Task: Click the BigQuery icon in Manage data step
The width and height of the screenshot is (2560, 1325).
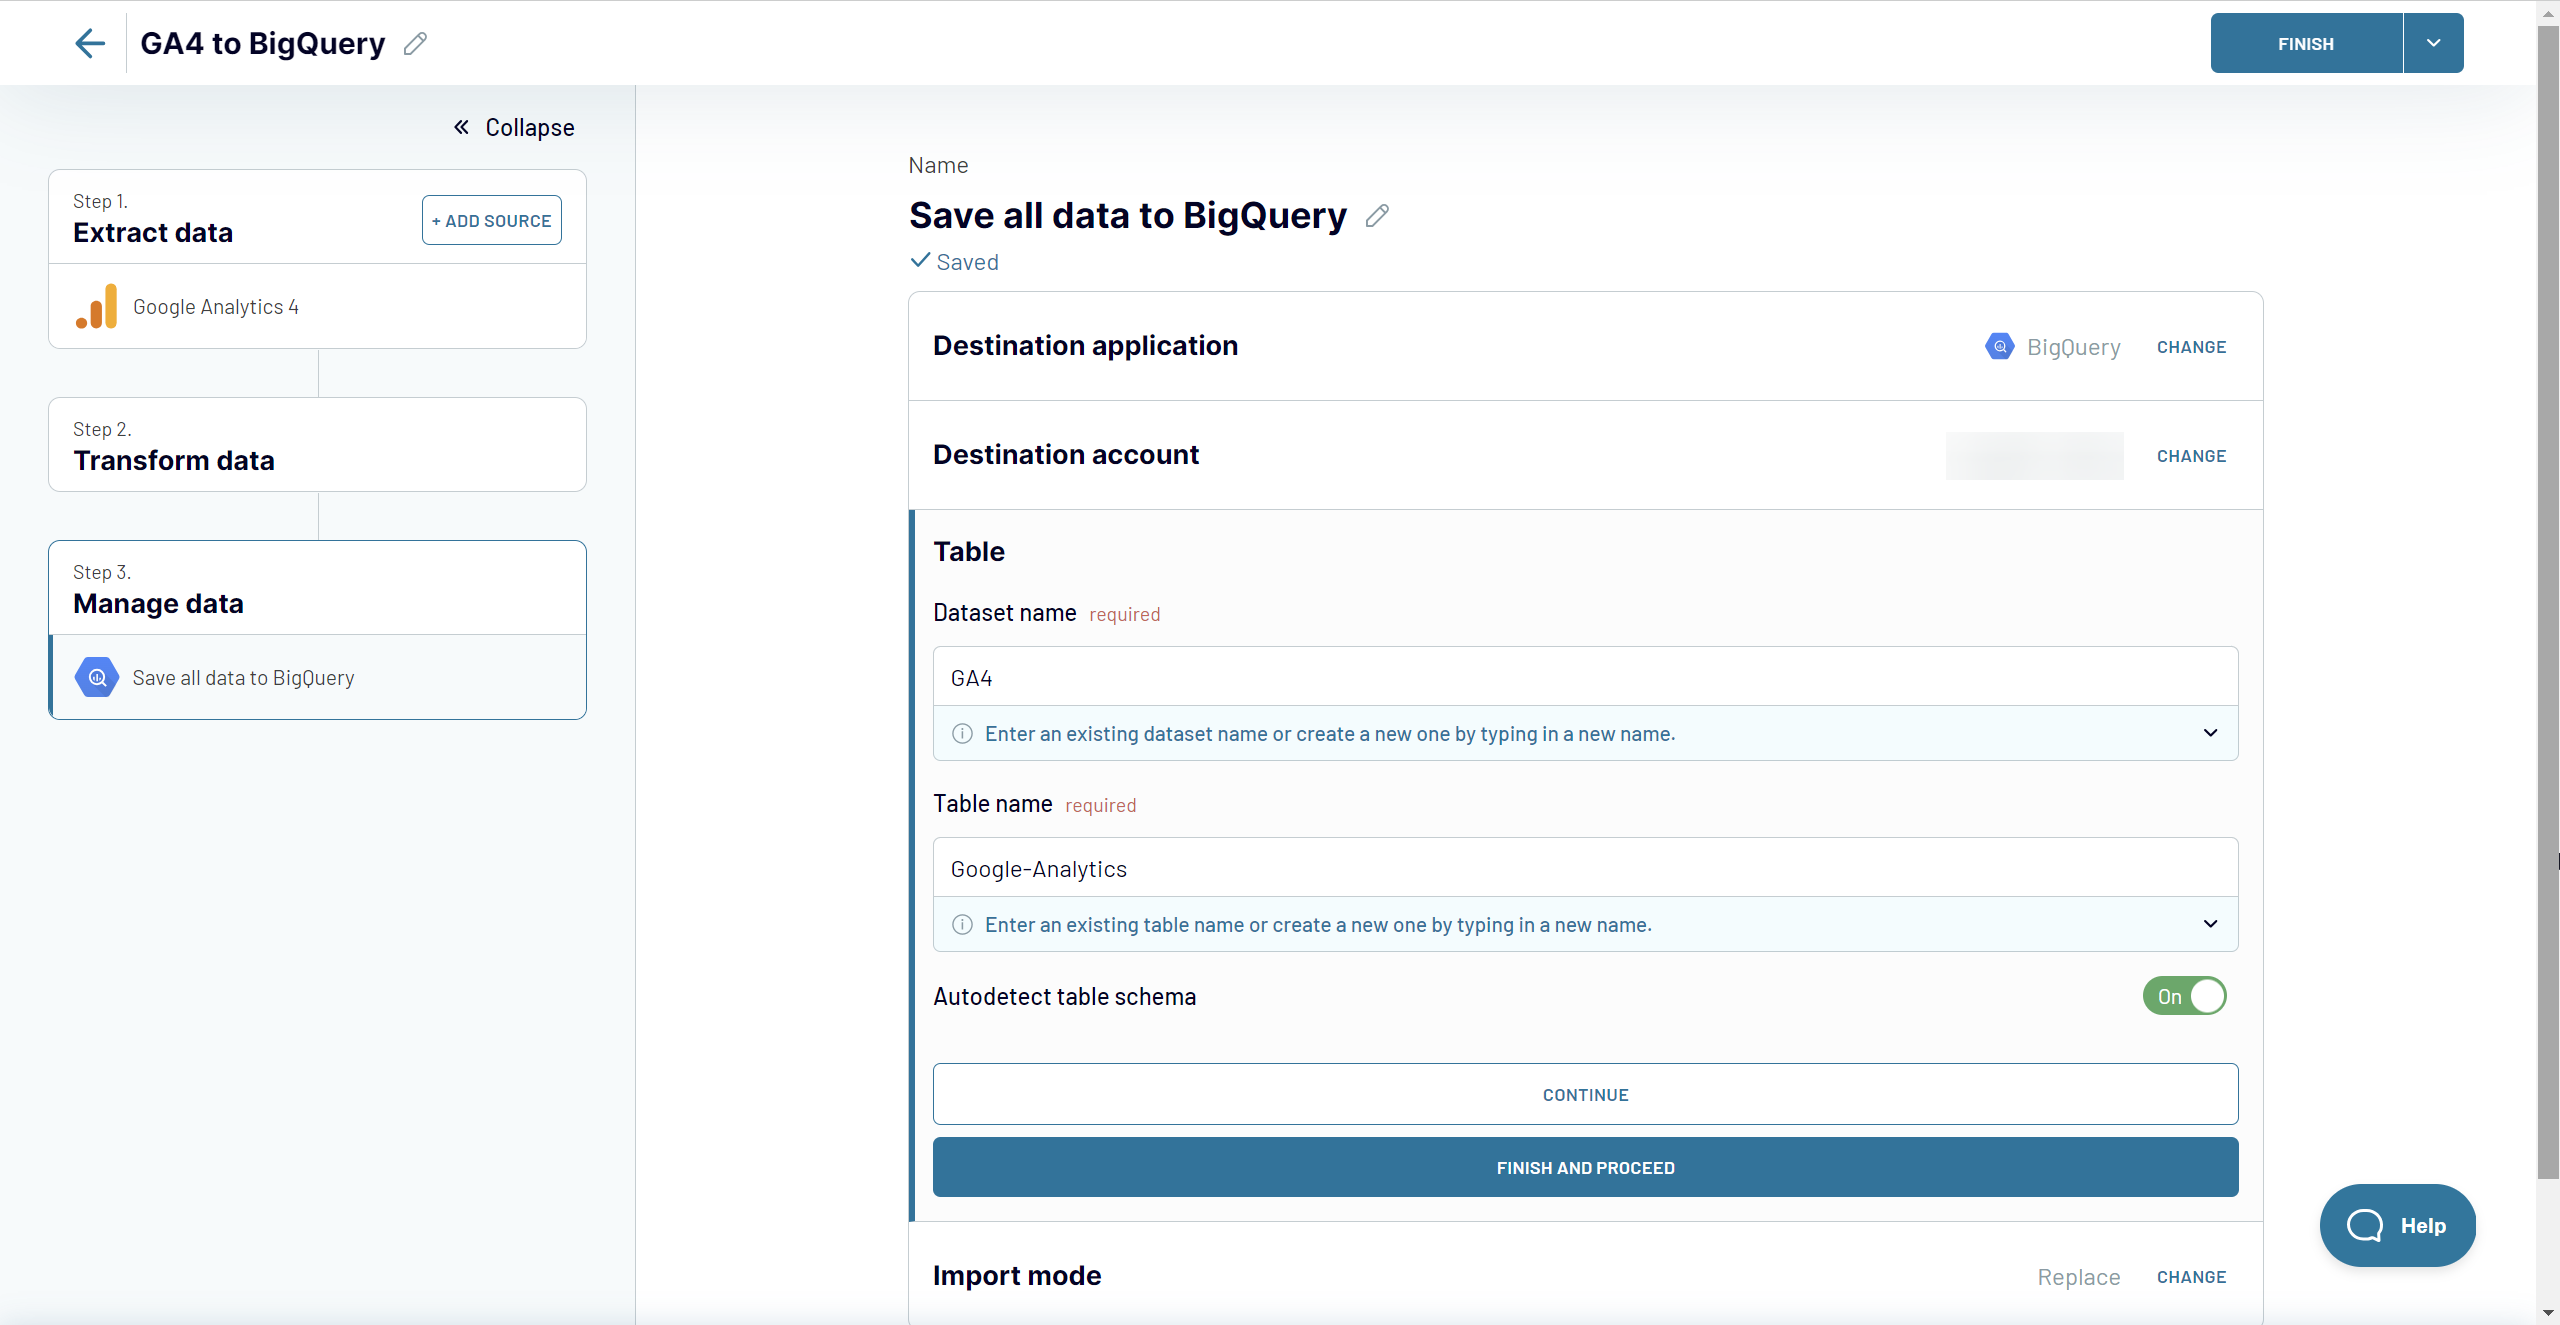Action: click(x=97, y=677)
